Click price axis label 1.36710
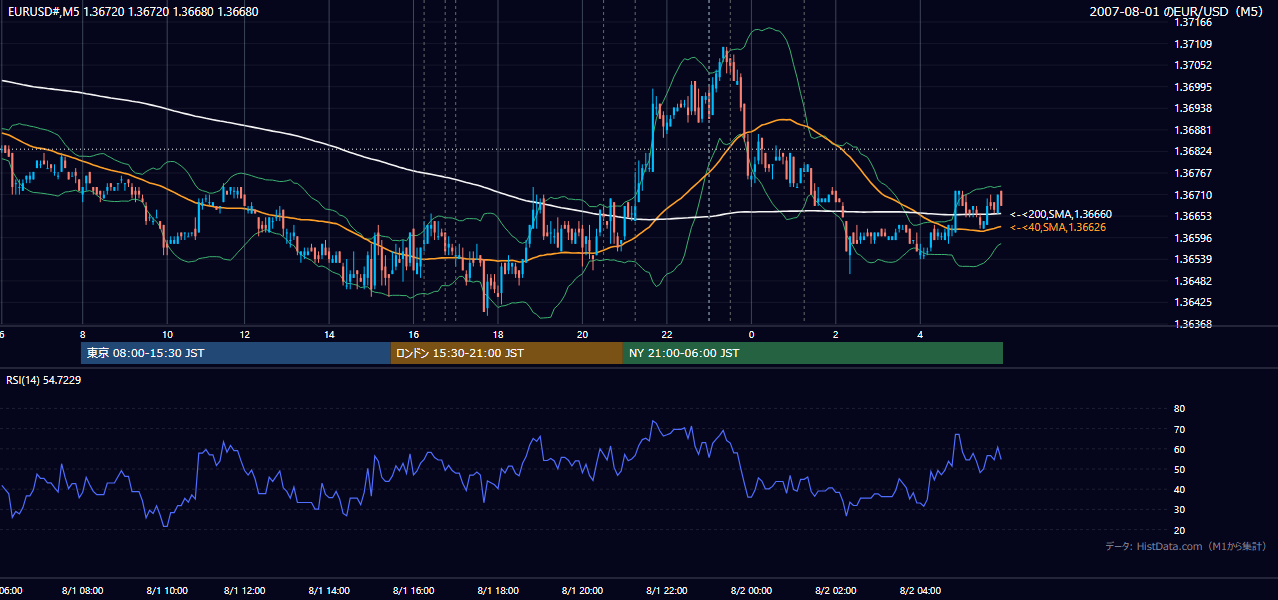The width and height of the screenshot is (1278, 600). [1193, 195]
